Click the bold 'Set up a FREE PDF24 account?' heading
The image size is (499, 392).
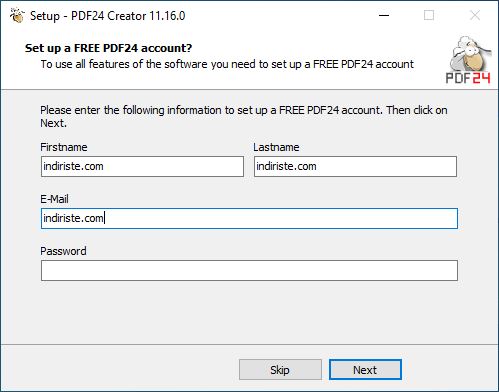tap(109, 48)
